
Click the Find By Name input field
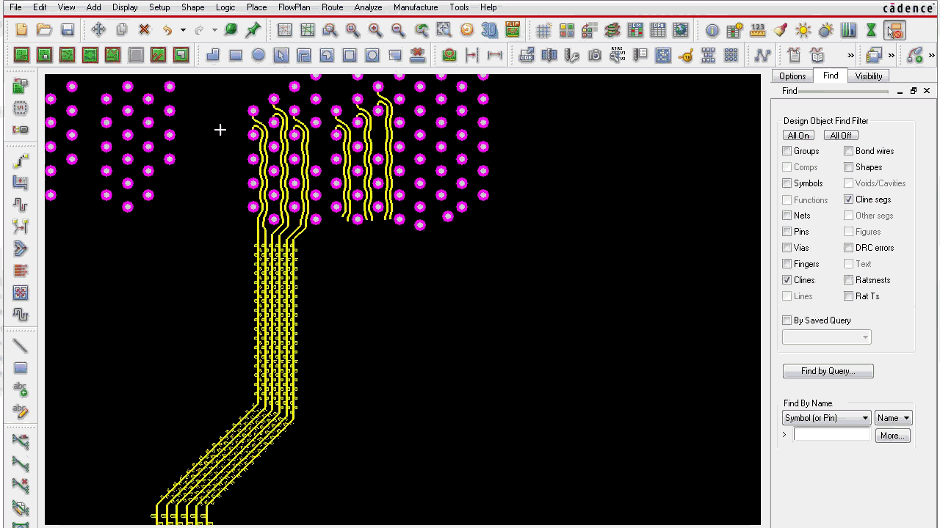point(831,435)
